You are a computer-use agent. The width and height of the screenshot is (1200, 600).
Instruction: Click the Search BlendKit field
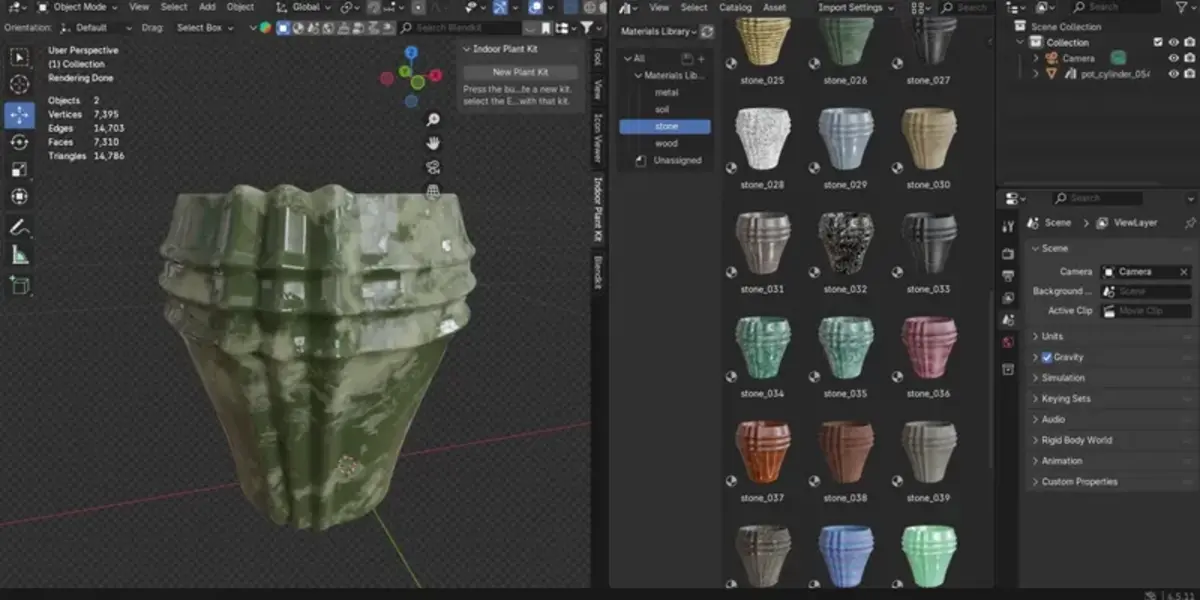click(x=458, y=28)
